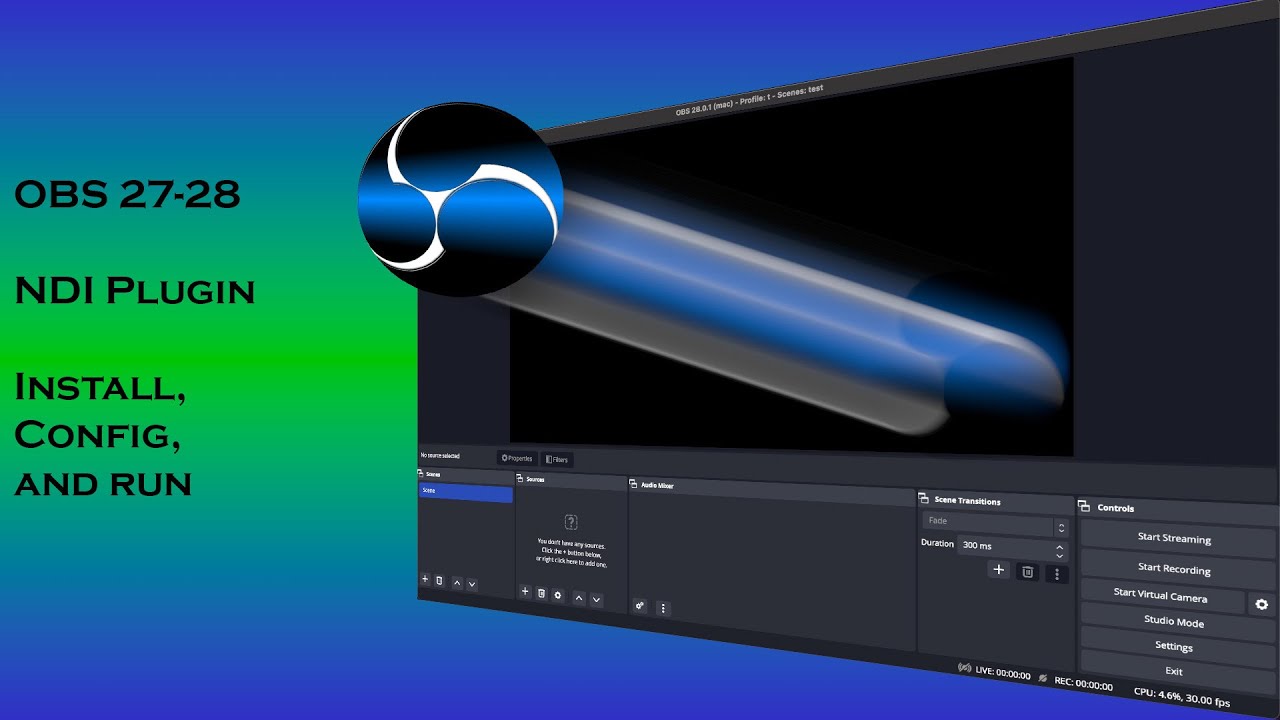The image size is (1280, 720).
Task: Click Start Recording
Action: pos(1178,571)
